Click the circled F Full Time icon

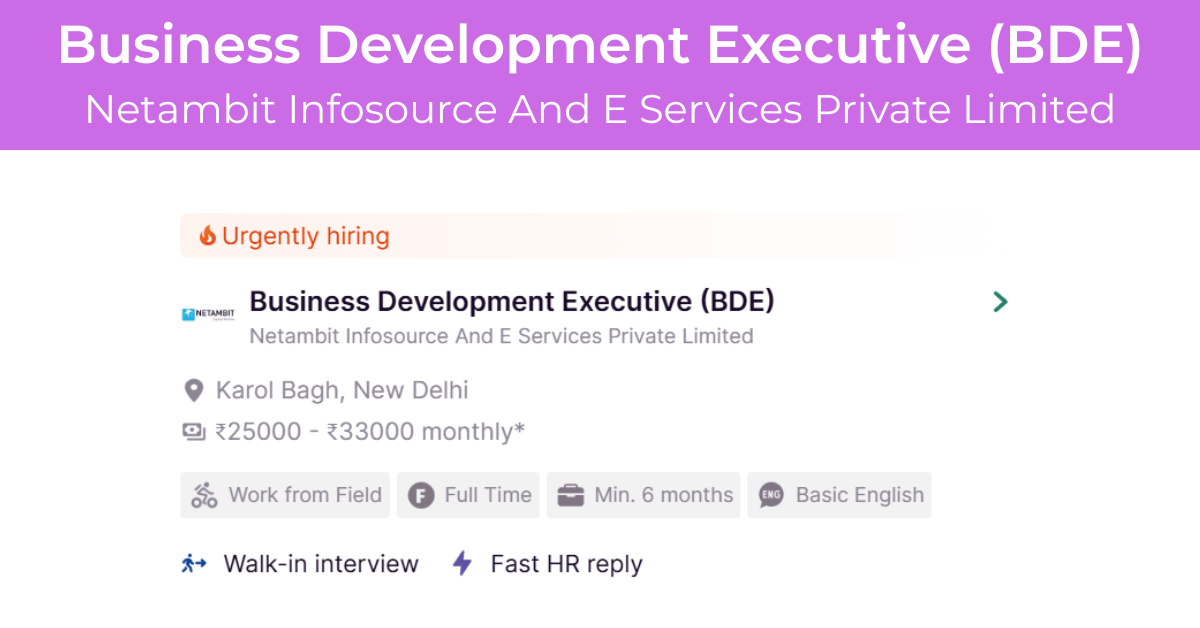coord(421,495)
